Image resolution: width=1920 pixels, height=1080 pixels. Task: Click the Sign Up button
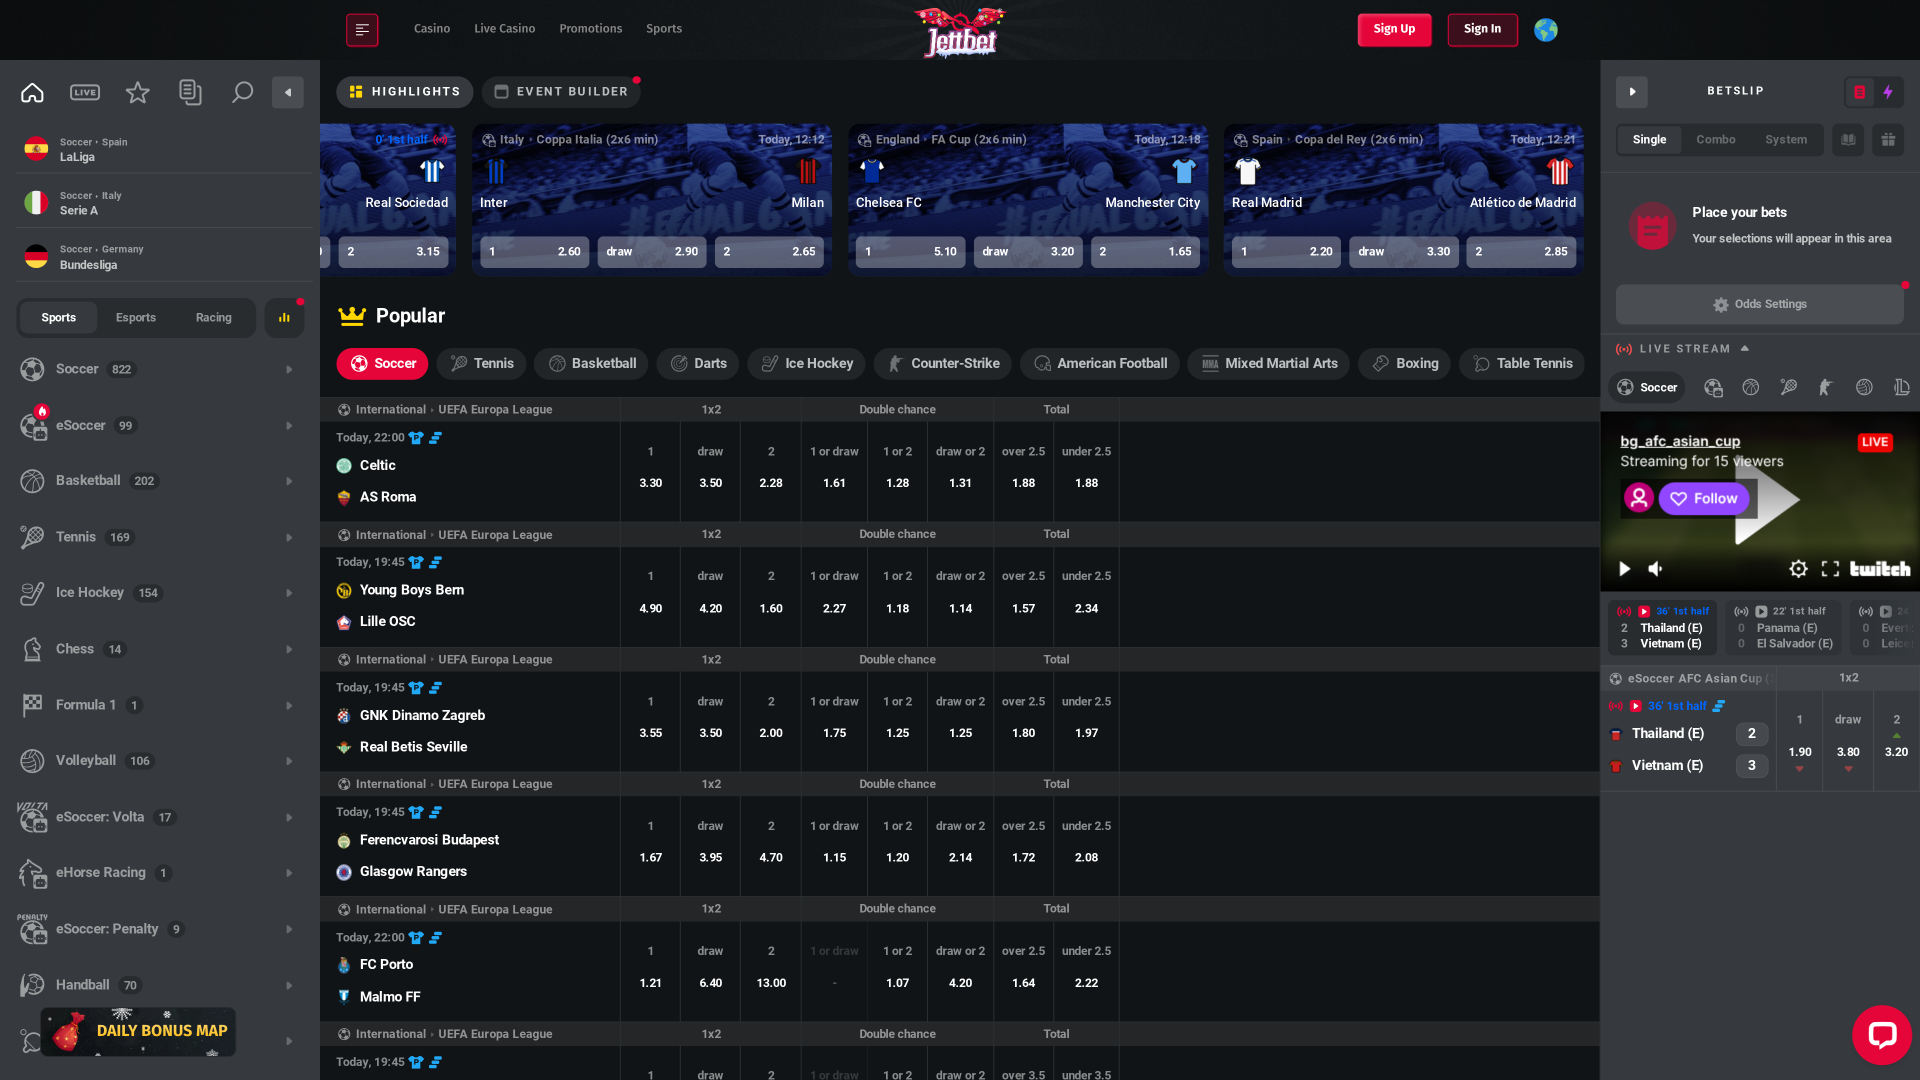click(x=1394, y=29)
